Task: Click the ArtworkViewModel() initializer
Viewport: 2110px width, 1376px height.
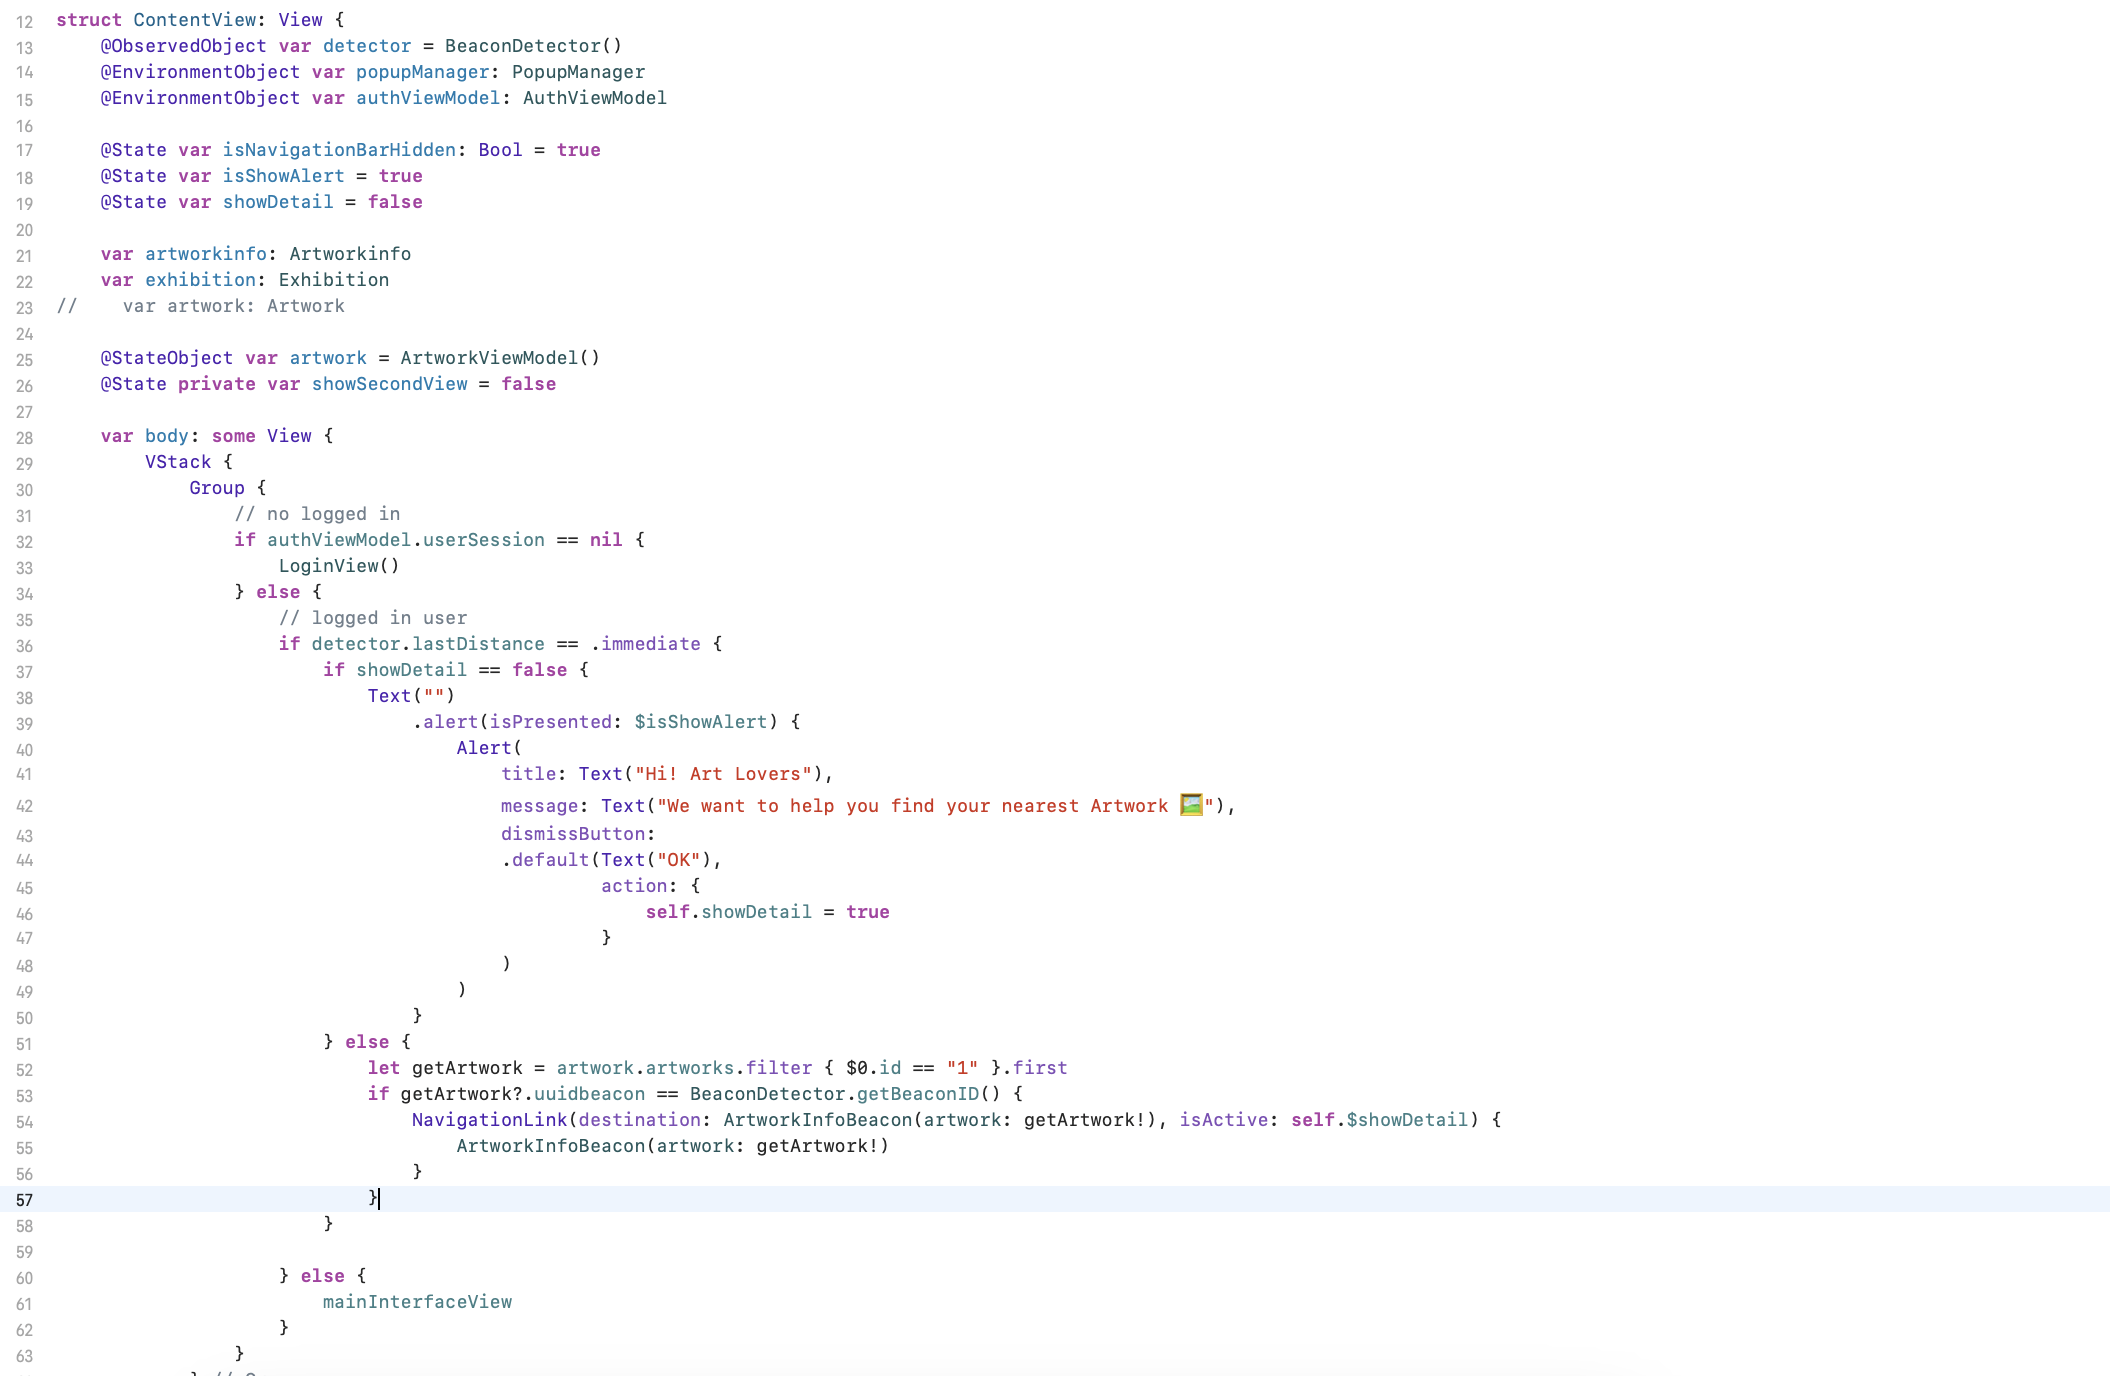Action: [500, 358]
